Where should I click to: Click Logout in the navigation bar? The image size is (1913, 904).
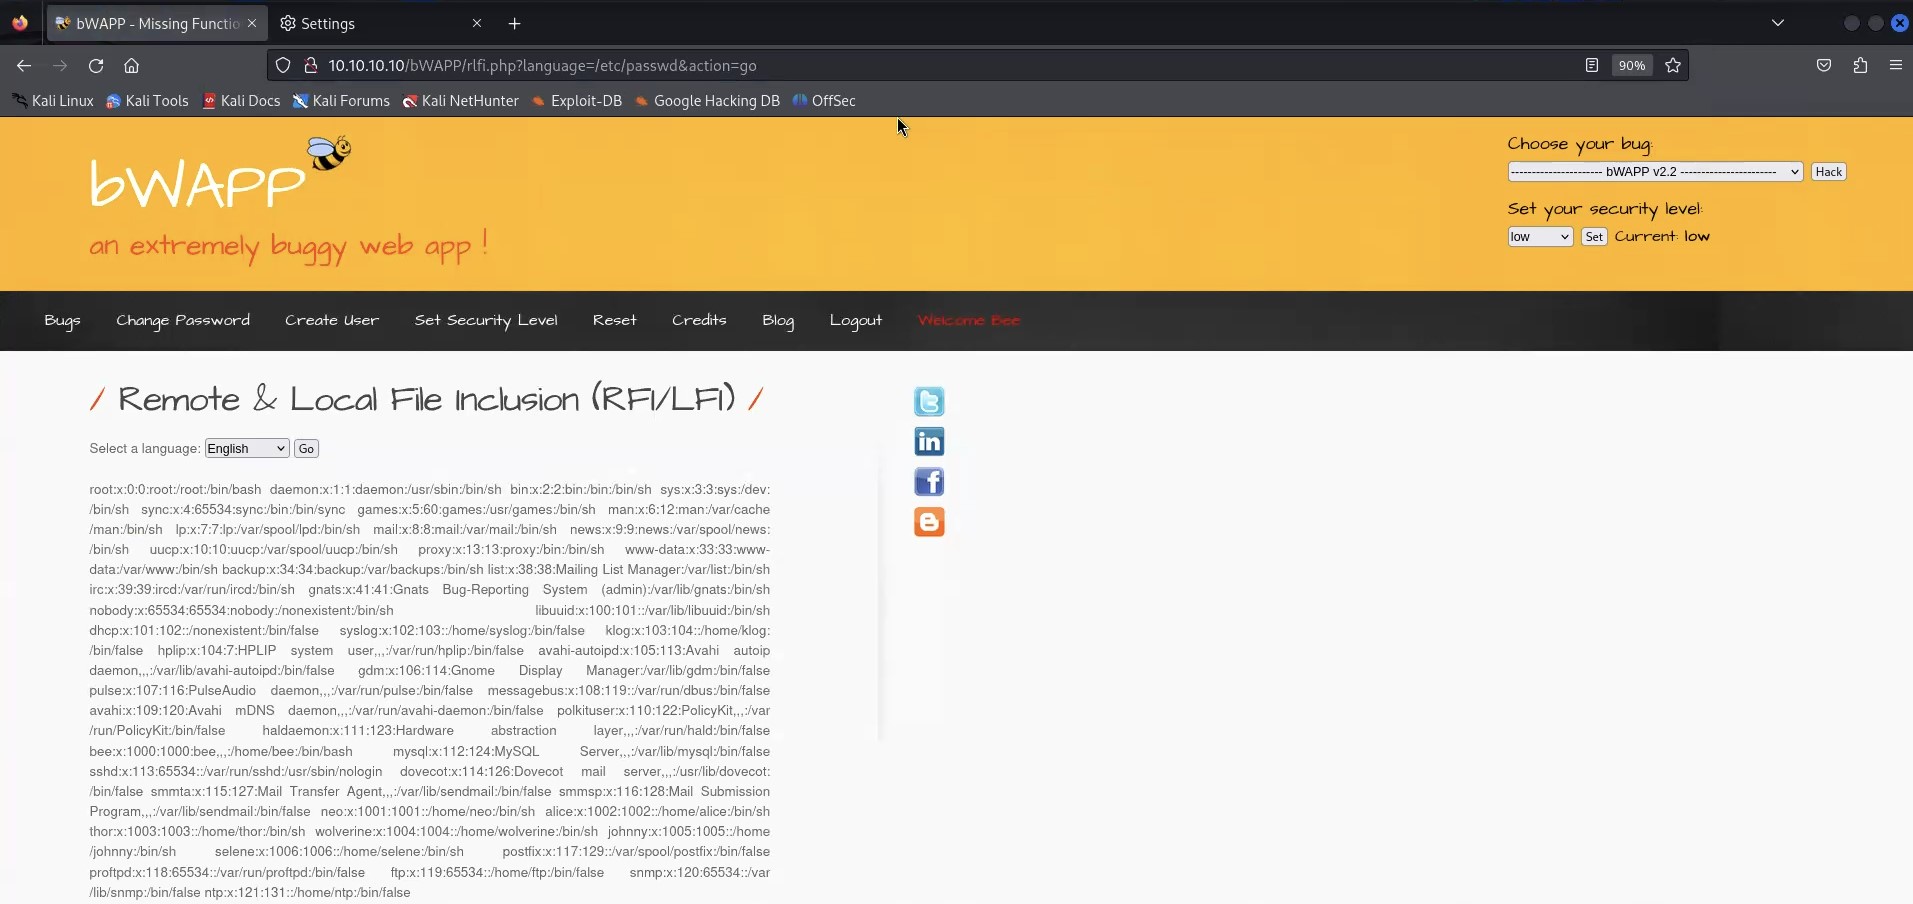pos(856,321)
